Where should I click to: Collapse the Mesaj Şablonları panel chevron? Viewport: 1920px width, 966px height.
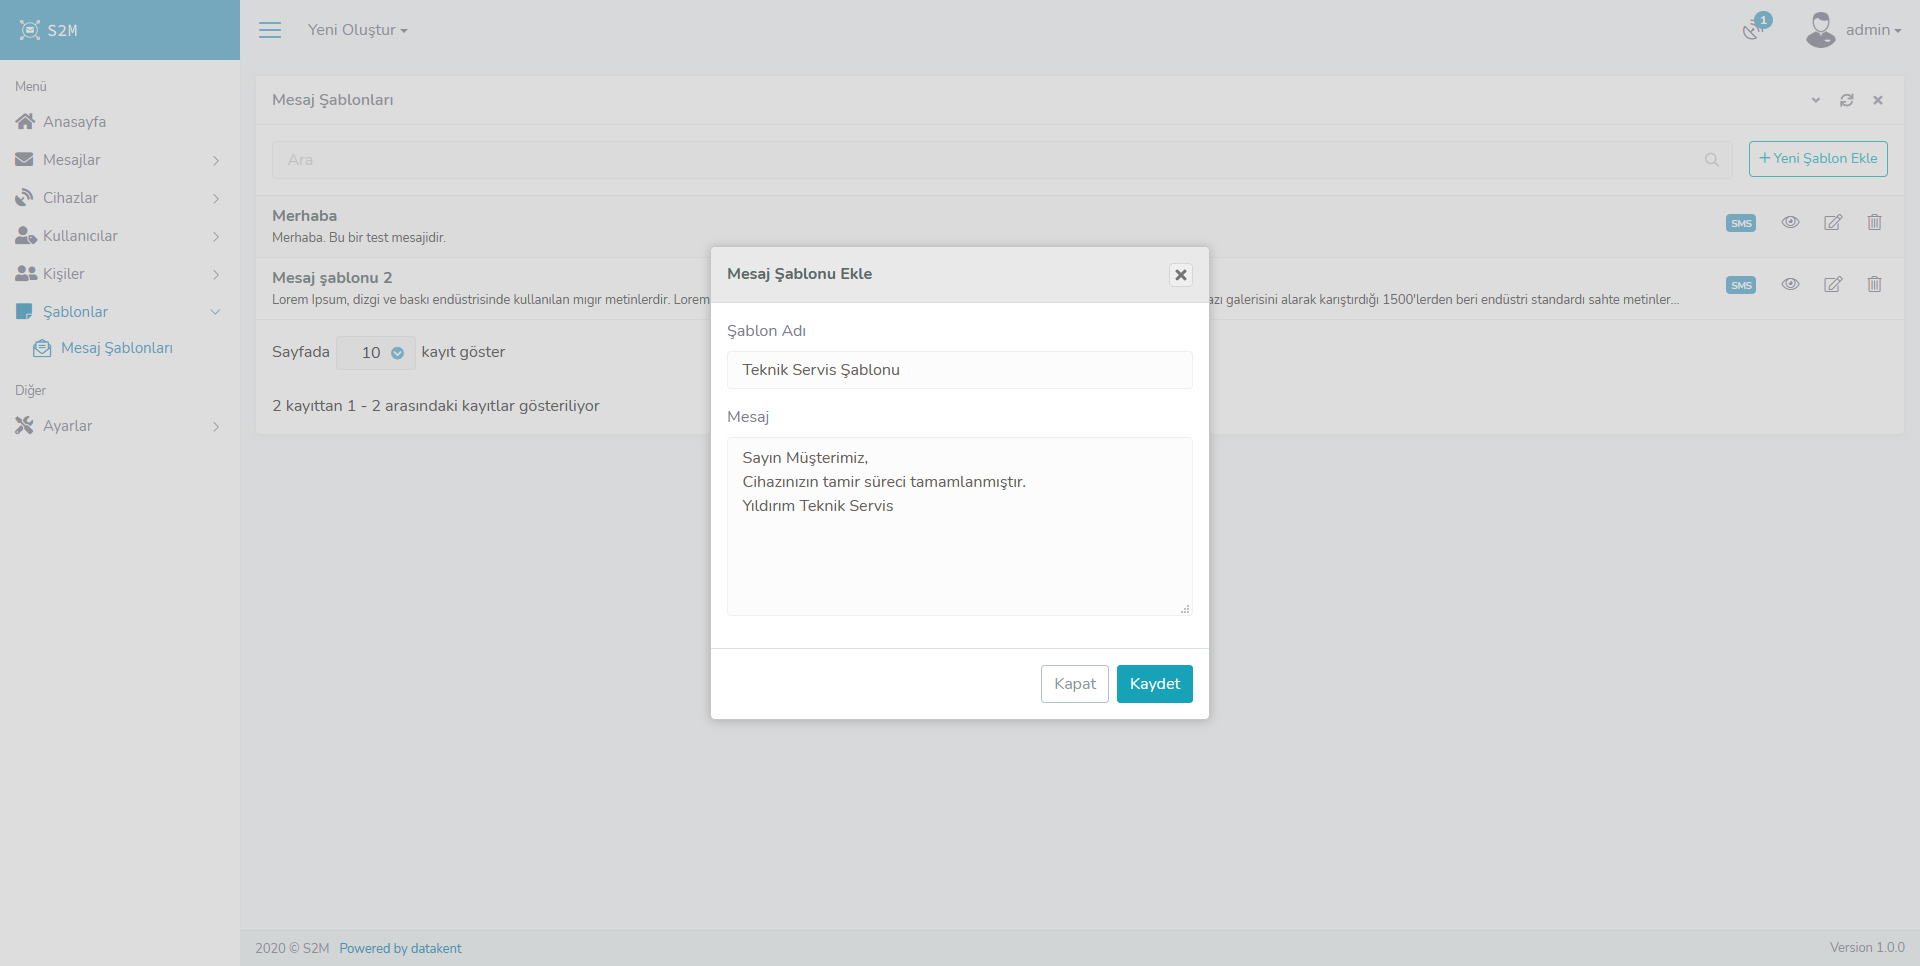pyautogui.click(x=1815, y=100)
